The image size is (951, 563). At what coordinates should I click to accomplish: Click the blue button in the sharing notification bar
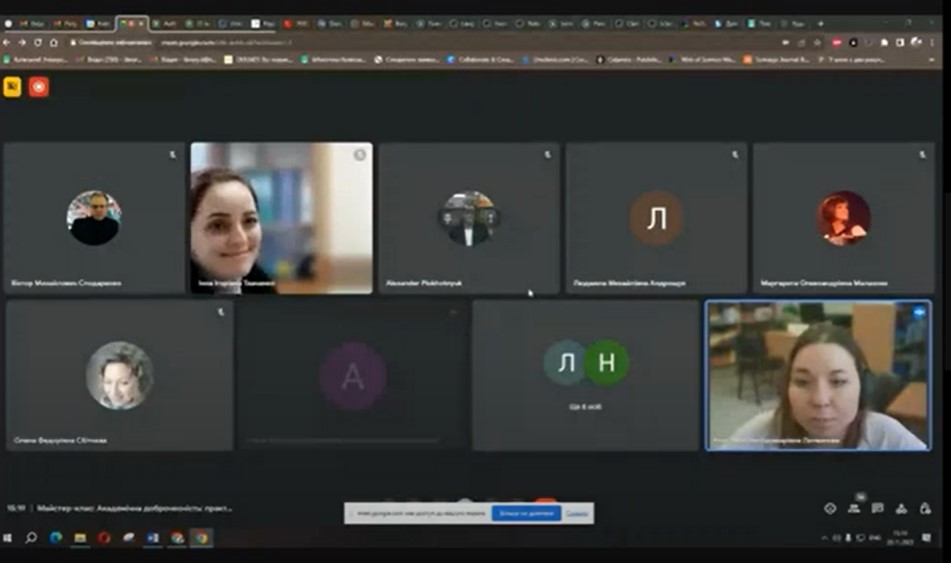pos(525,513)
